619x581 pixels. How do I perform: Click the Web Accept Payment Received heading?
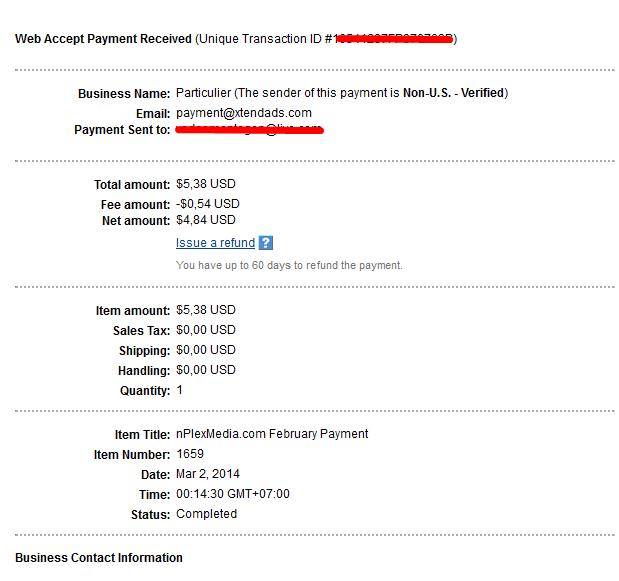(x=103, y=39)
